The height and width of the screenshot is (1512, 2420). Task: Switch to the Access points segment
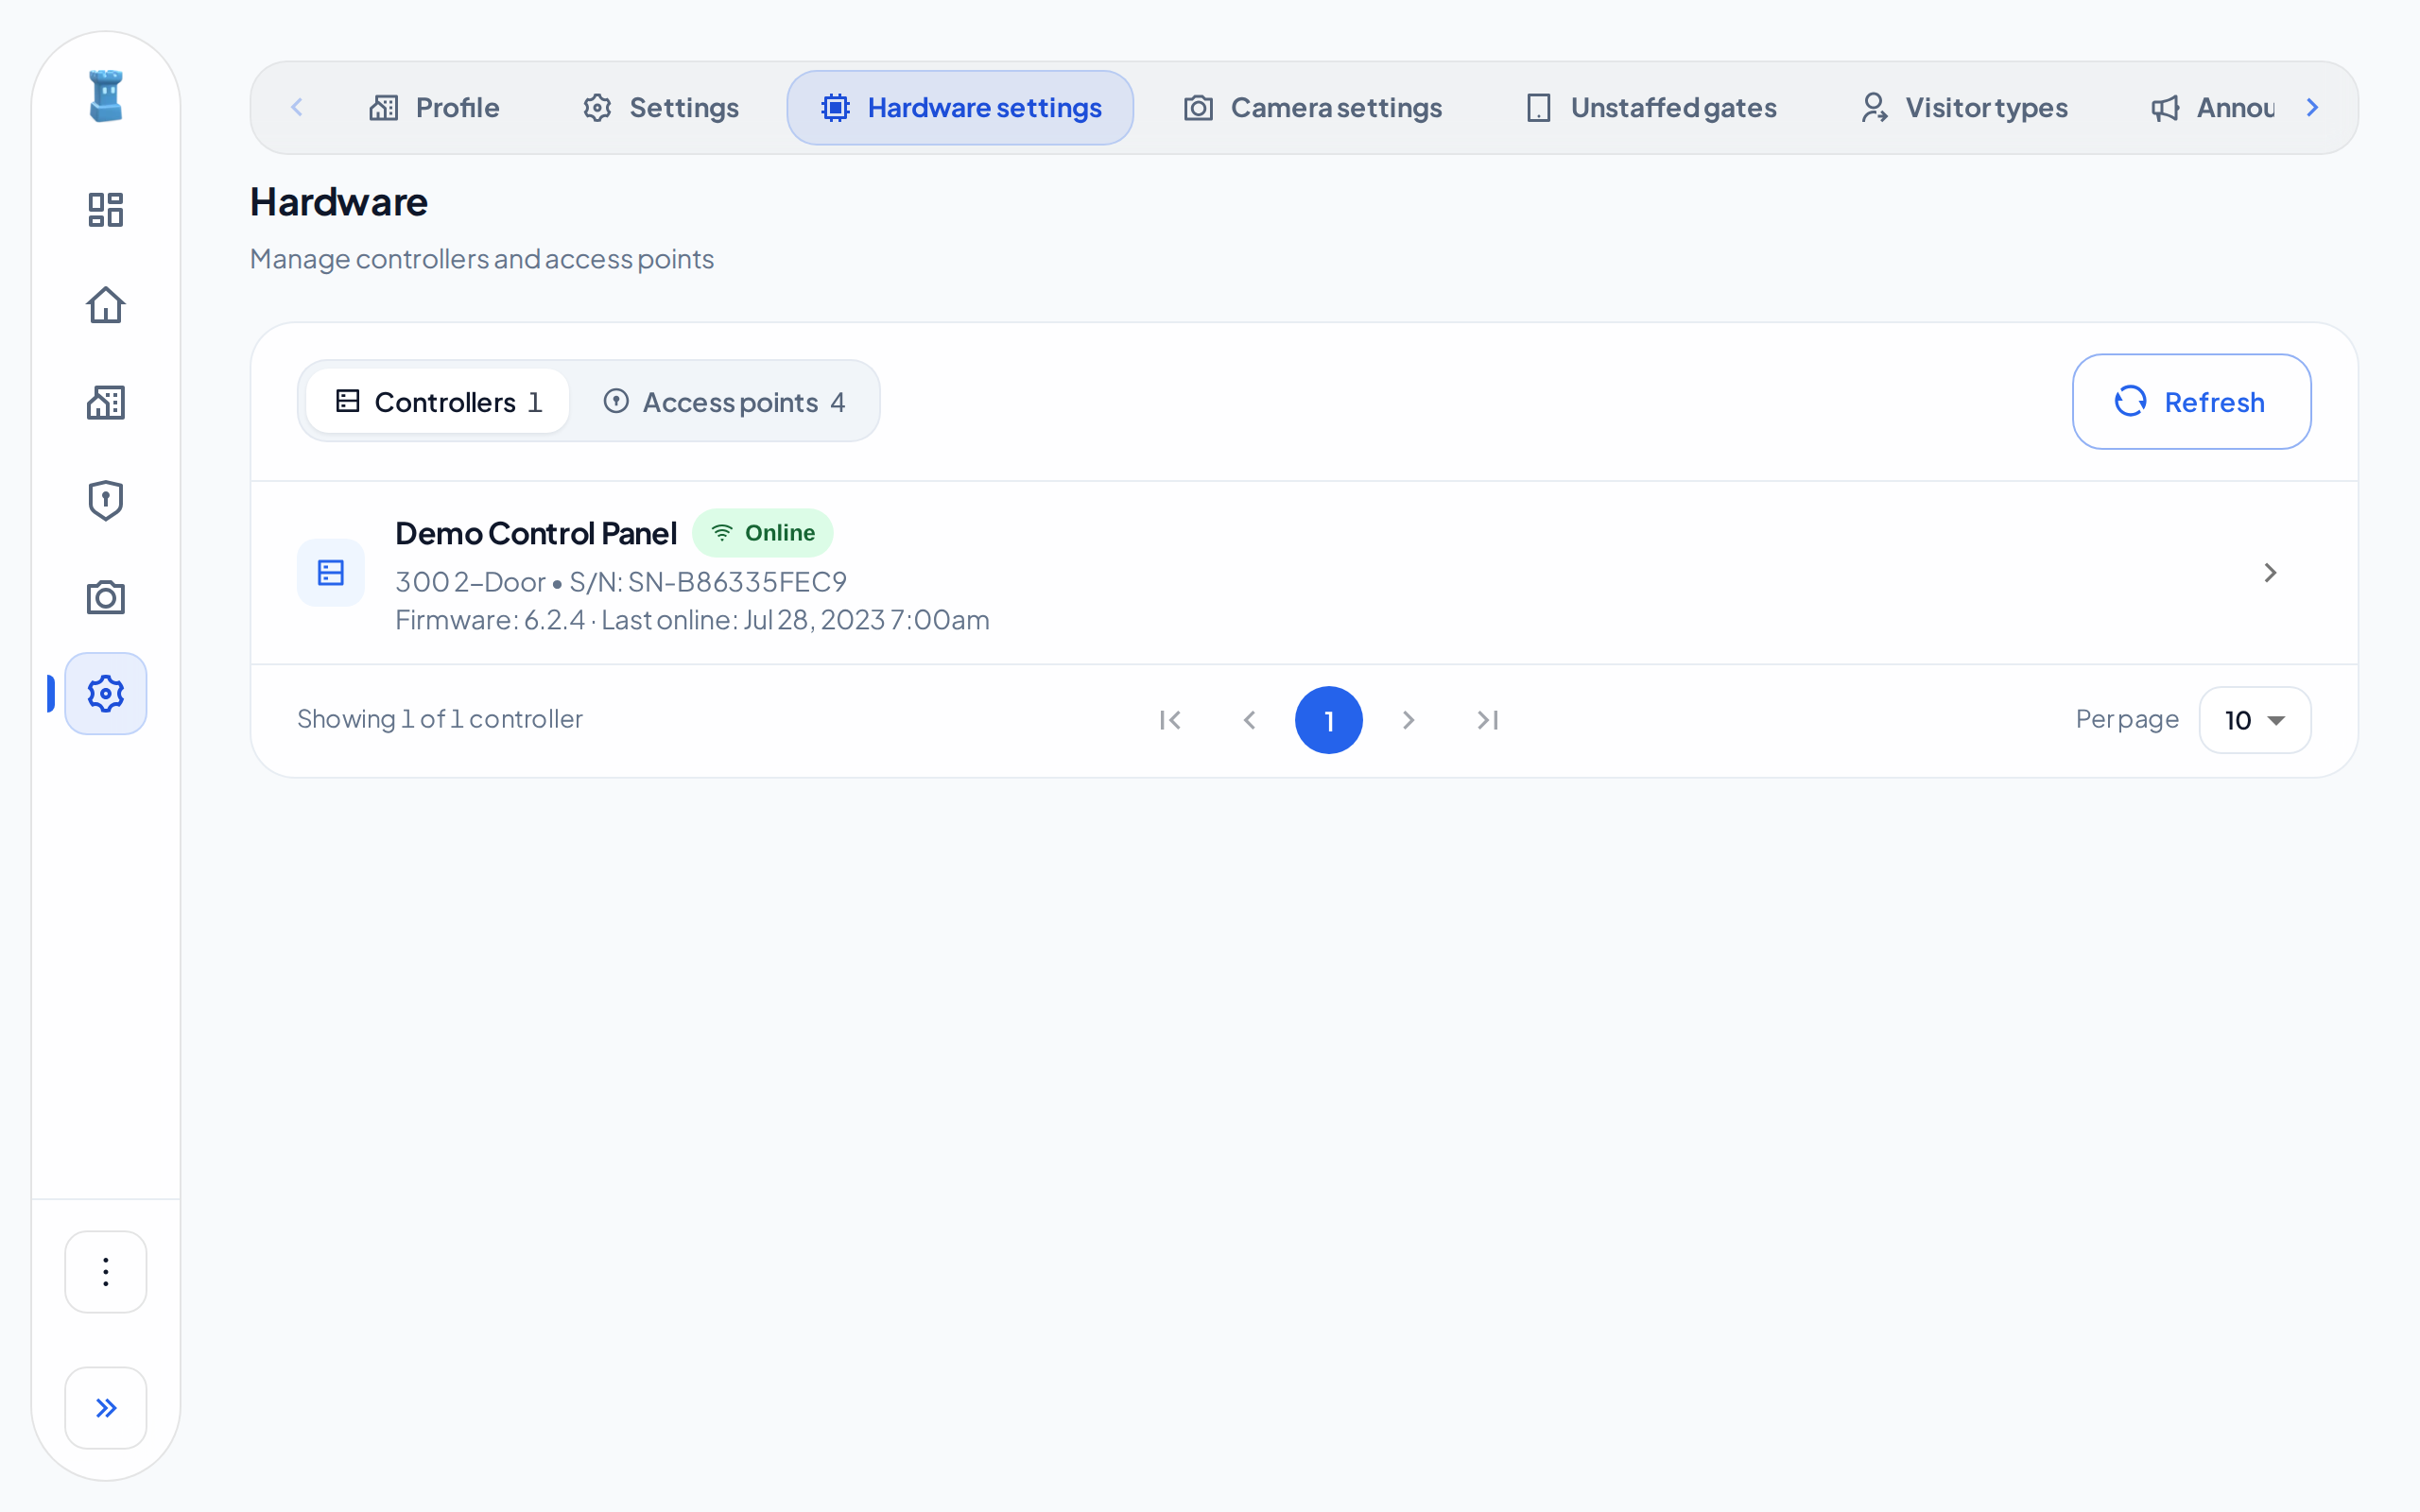coord(725,402)
